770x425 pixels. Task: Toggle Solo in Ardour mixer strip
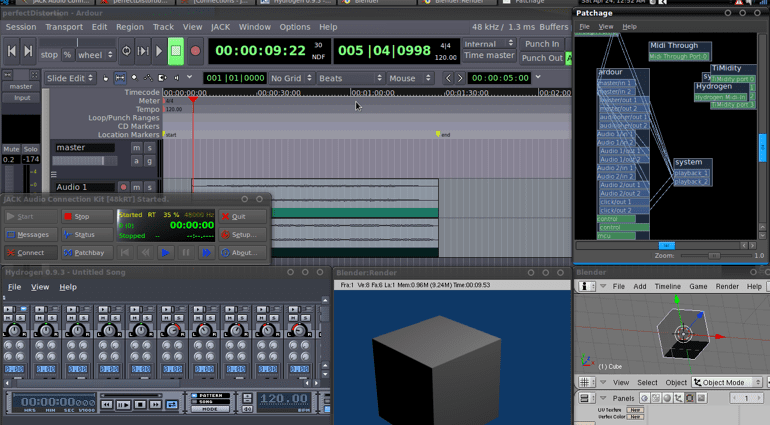point(30,149)
